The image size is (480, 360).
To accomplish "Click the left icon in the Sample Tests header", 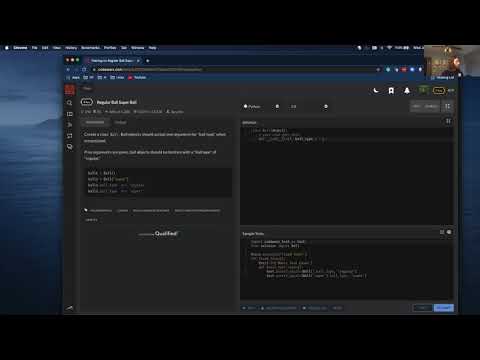I will [x=442, y=232].
